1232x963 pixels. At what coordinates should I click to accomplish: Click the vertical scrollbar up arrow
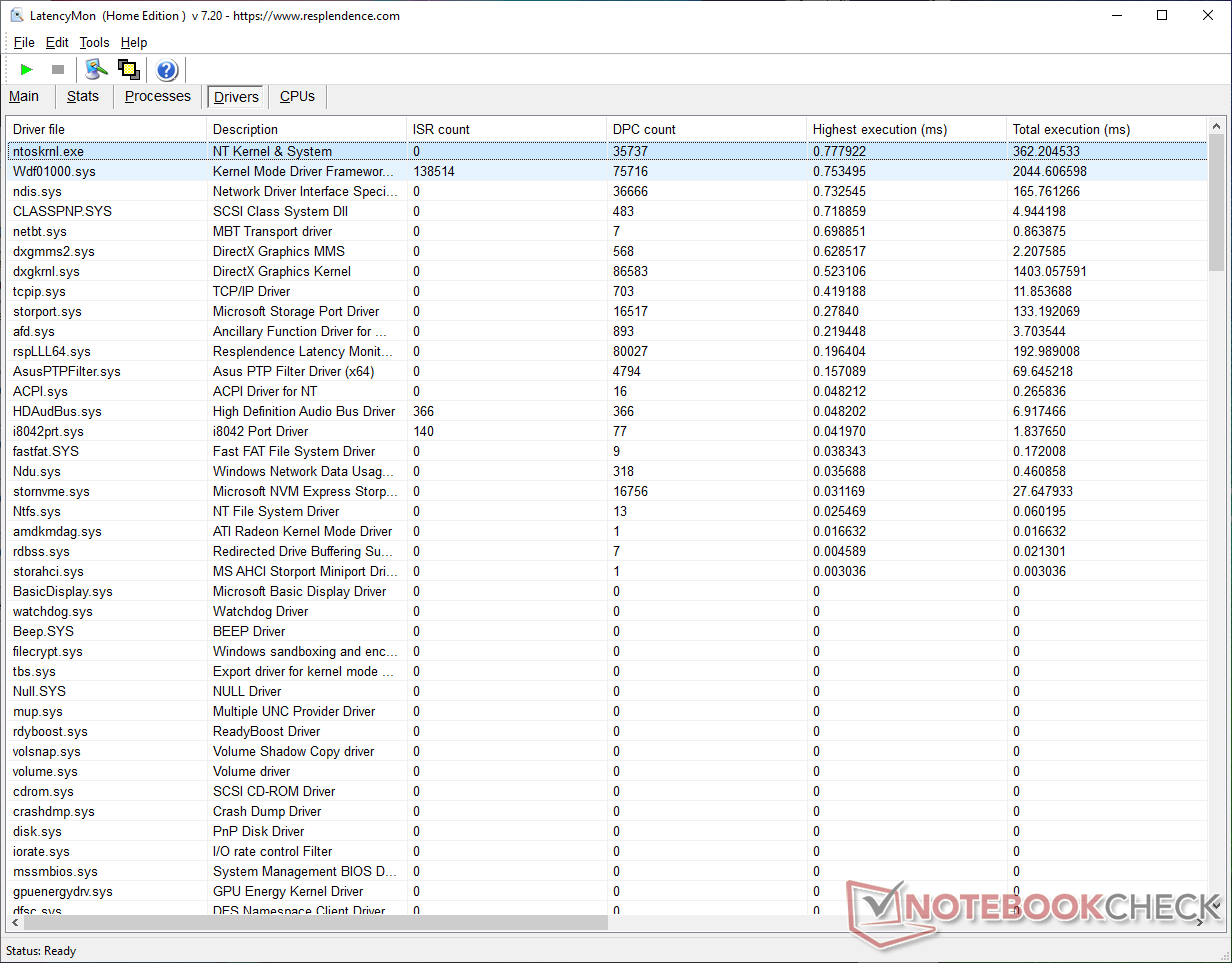point(1216,126)
